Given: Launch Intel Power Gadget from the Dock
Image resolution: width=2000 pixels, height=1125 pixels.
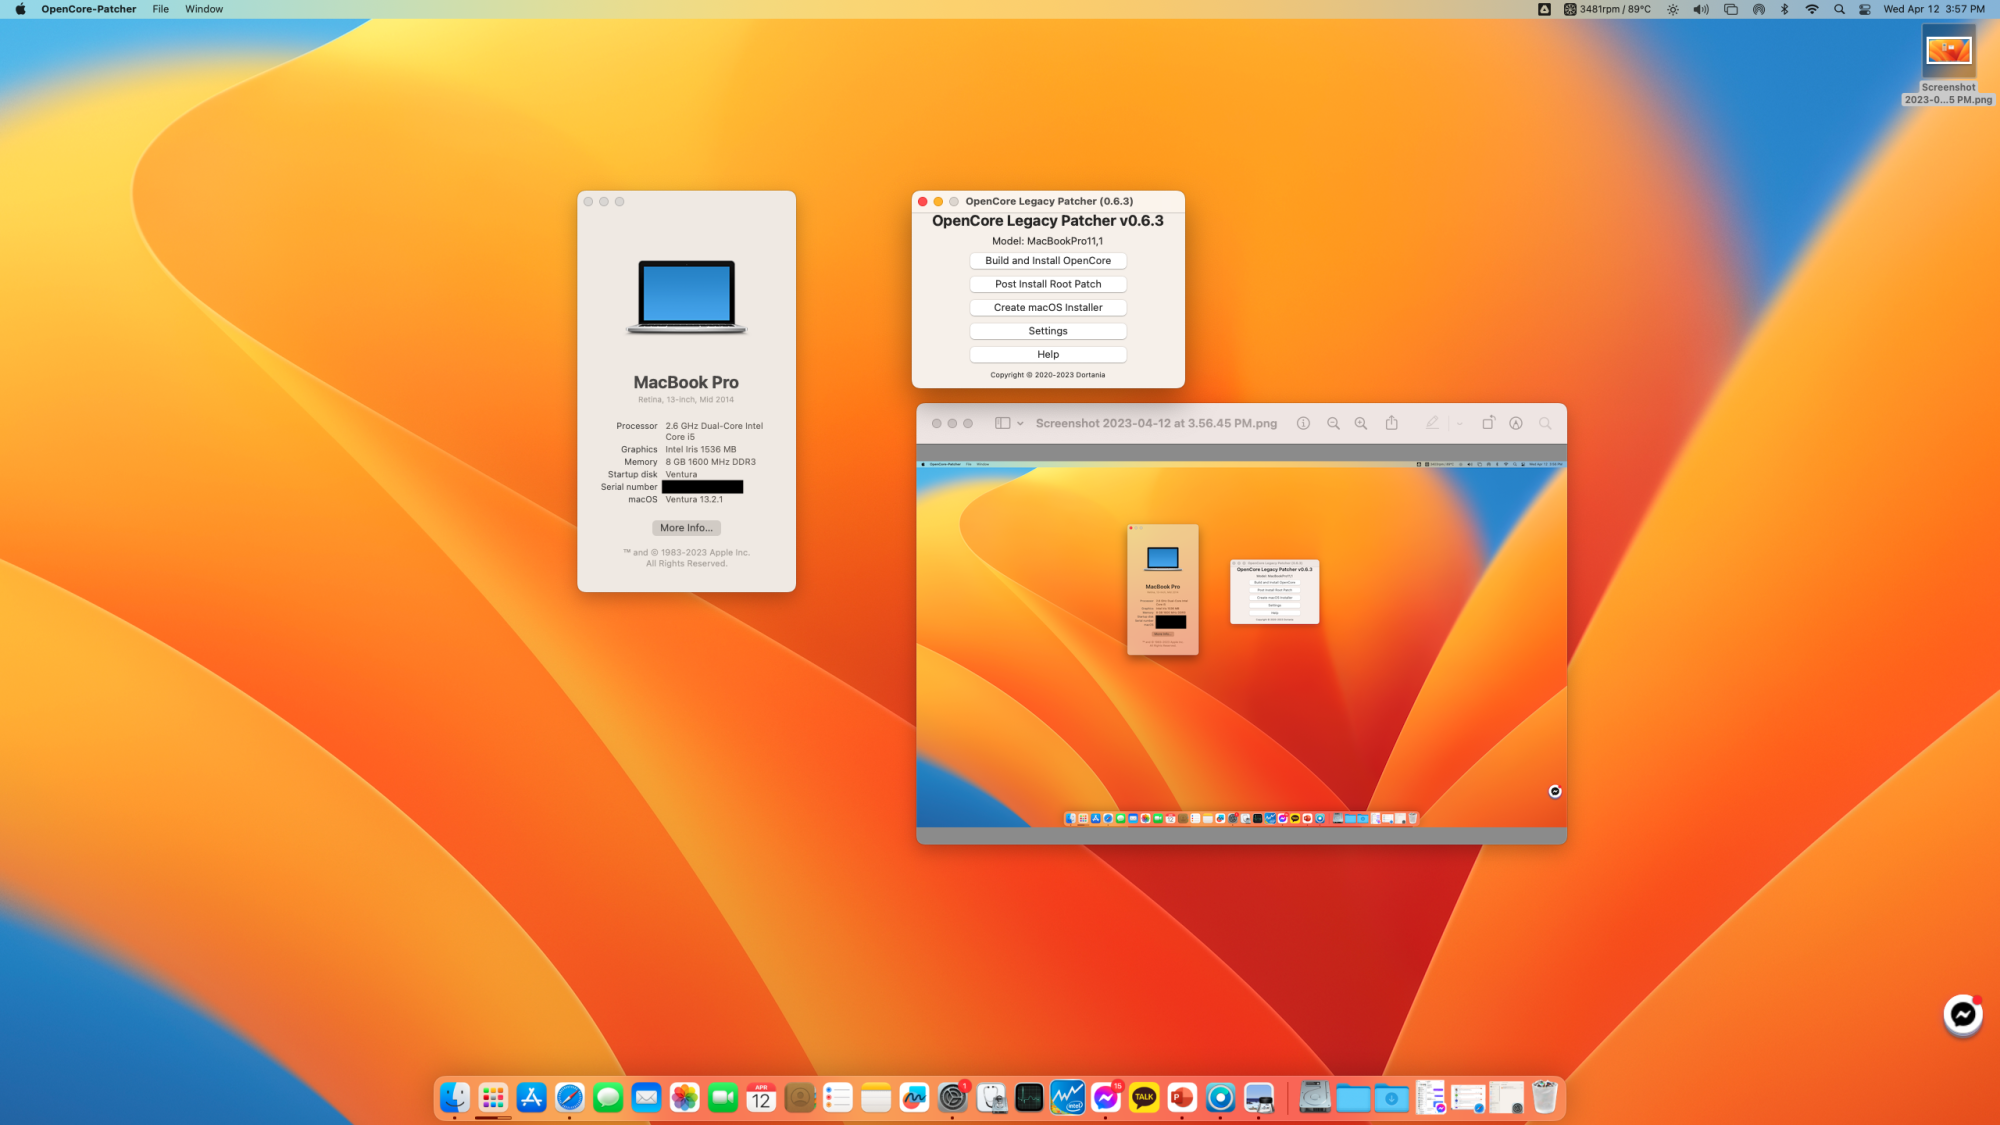Looking at the screenshot, I should tap(1067, 1098).
